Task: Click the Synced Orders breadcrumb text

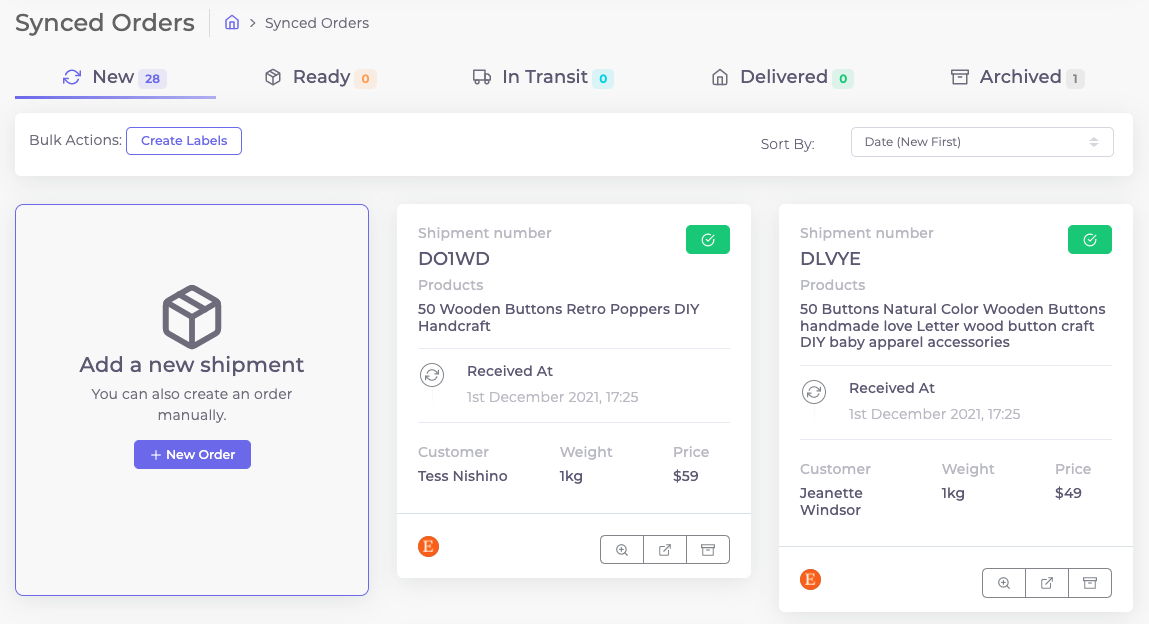Action: click(x=317, y=23)
